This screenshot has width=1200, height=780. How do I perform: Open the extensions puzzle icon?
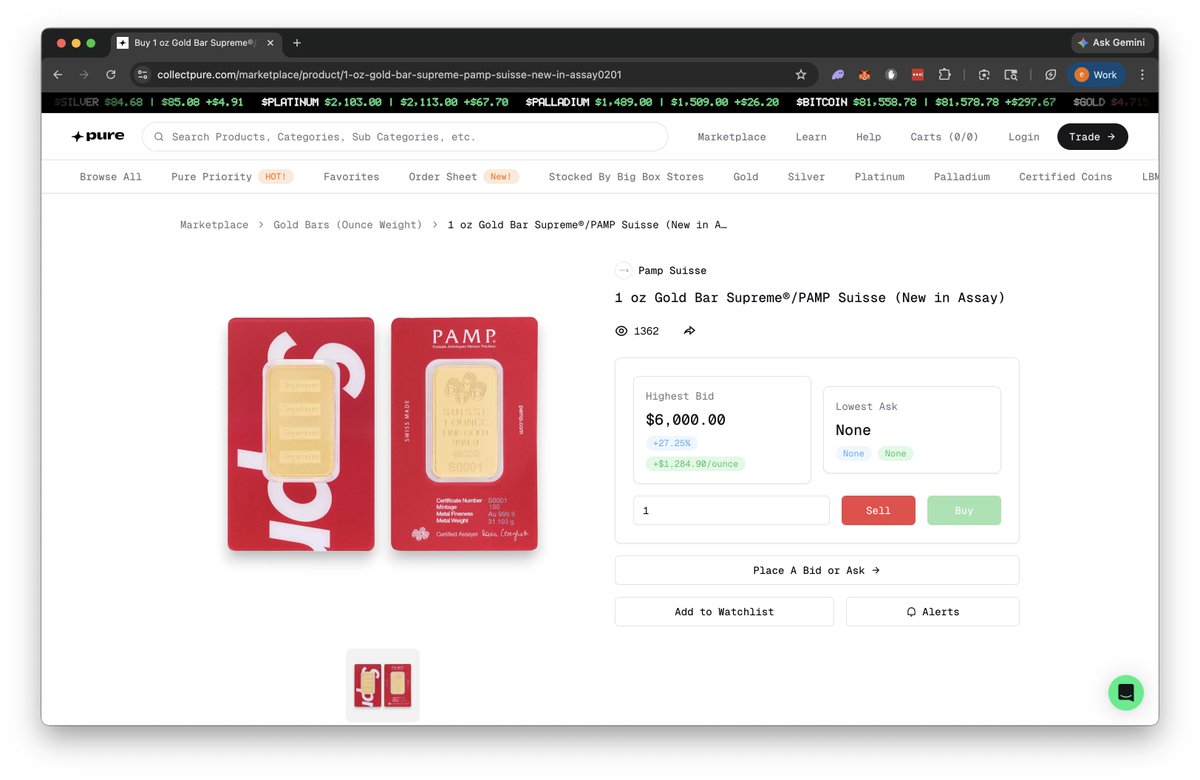(944, 74)
